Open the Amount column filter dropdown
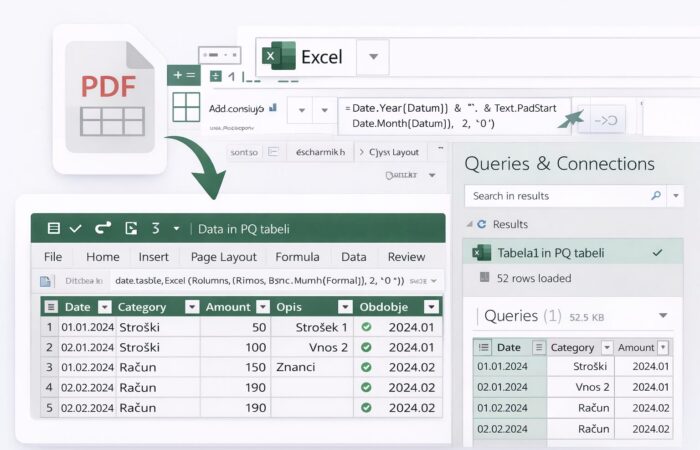 [x=263, y=307]
